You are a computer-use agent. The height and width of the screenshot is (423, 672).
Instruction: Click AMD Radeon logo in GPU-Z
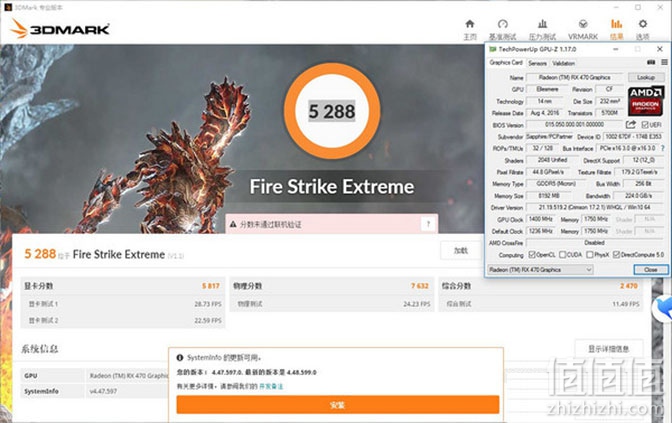(x=645, y=101)
